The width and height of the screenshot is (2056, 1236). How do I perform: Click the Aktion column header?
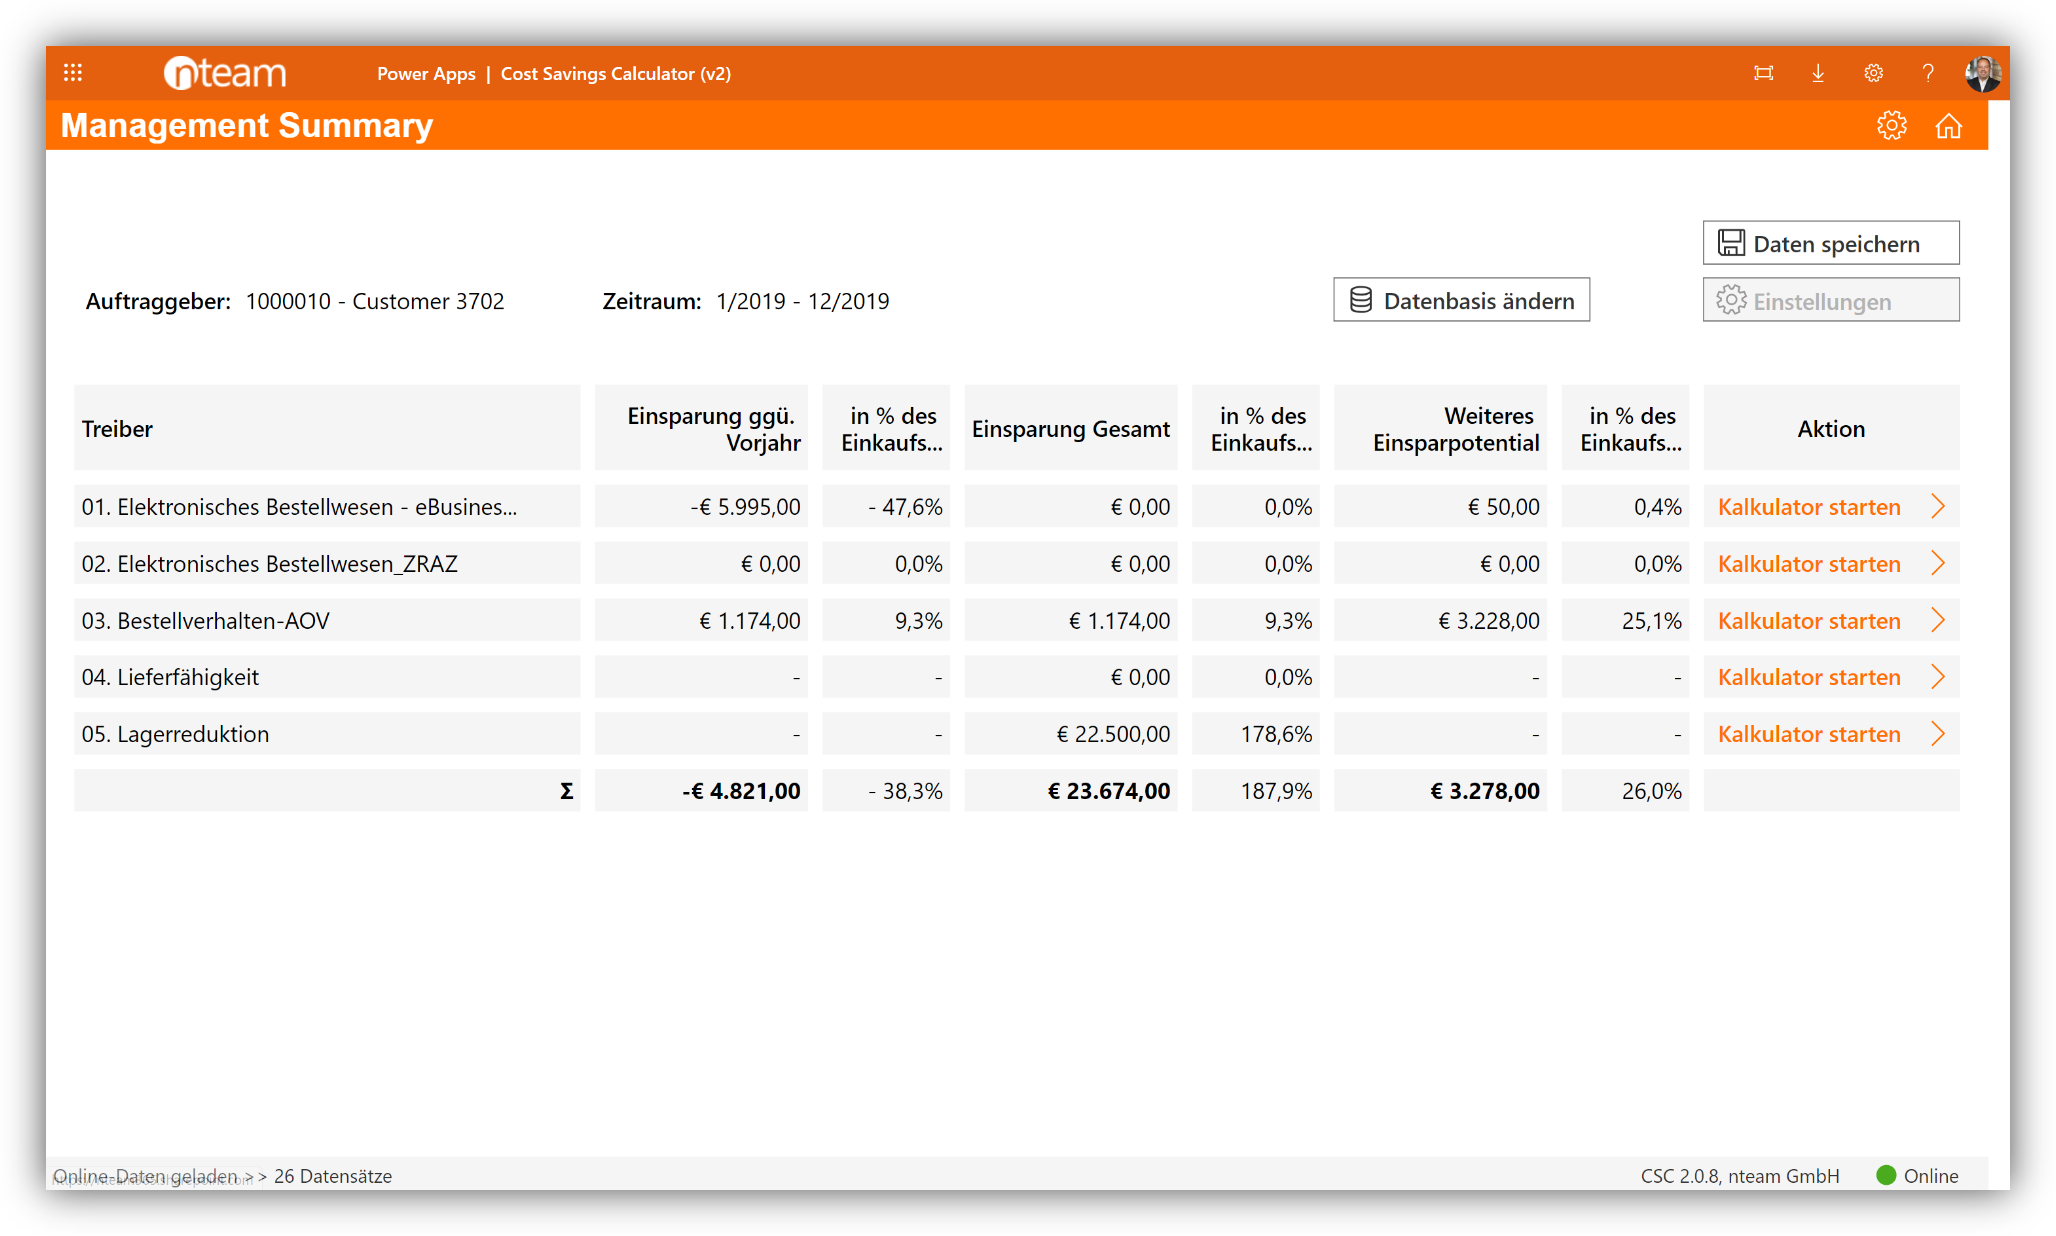click(1831, 428)
